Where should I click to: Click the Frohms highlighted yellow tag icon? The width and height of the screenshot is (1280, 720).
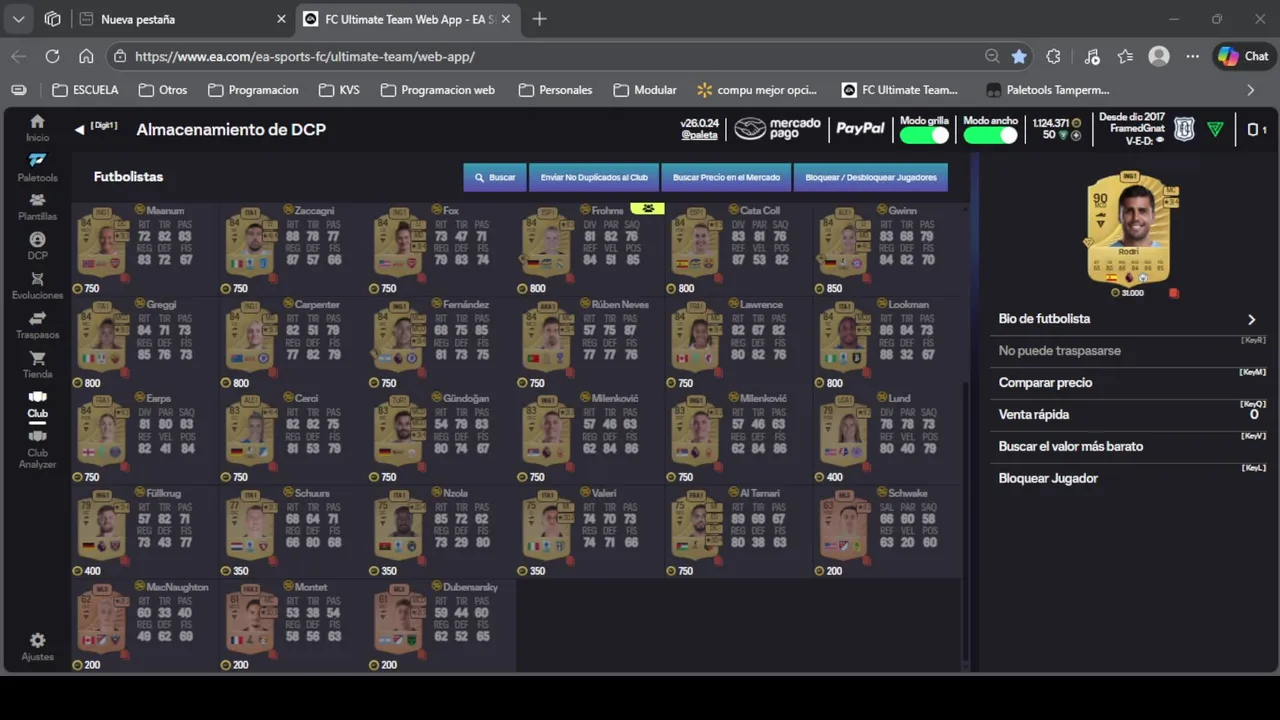click(x=648, y=209)
